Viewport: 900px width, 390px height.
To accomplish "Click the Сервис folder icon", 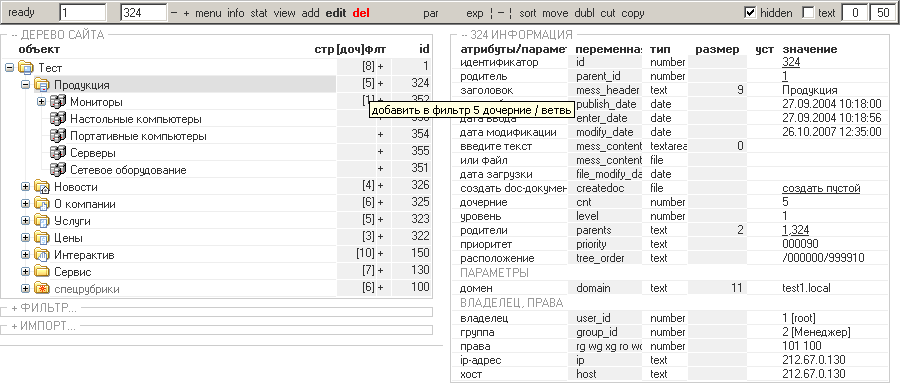I will 42,272.
